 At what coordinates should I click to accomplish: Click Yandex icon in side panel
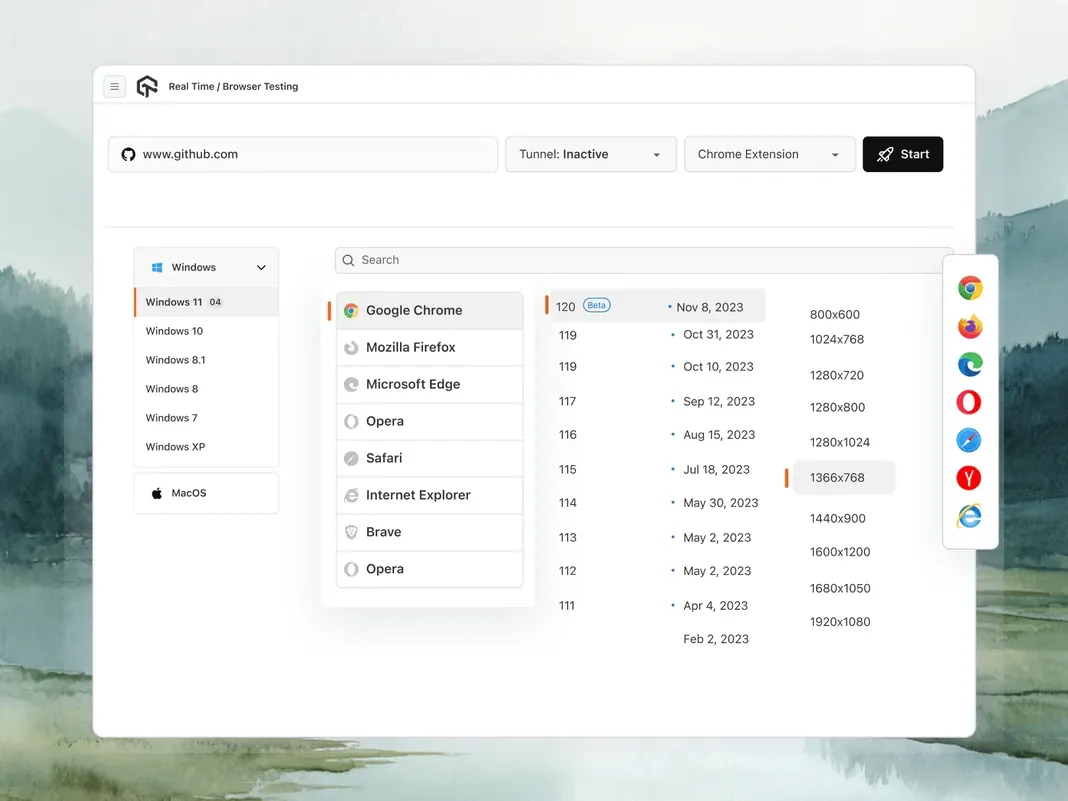969,478
